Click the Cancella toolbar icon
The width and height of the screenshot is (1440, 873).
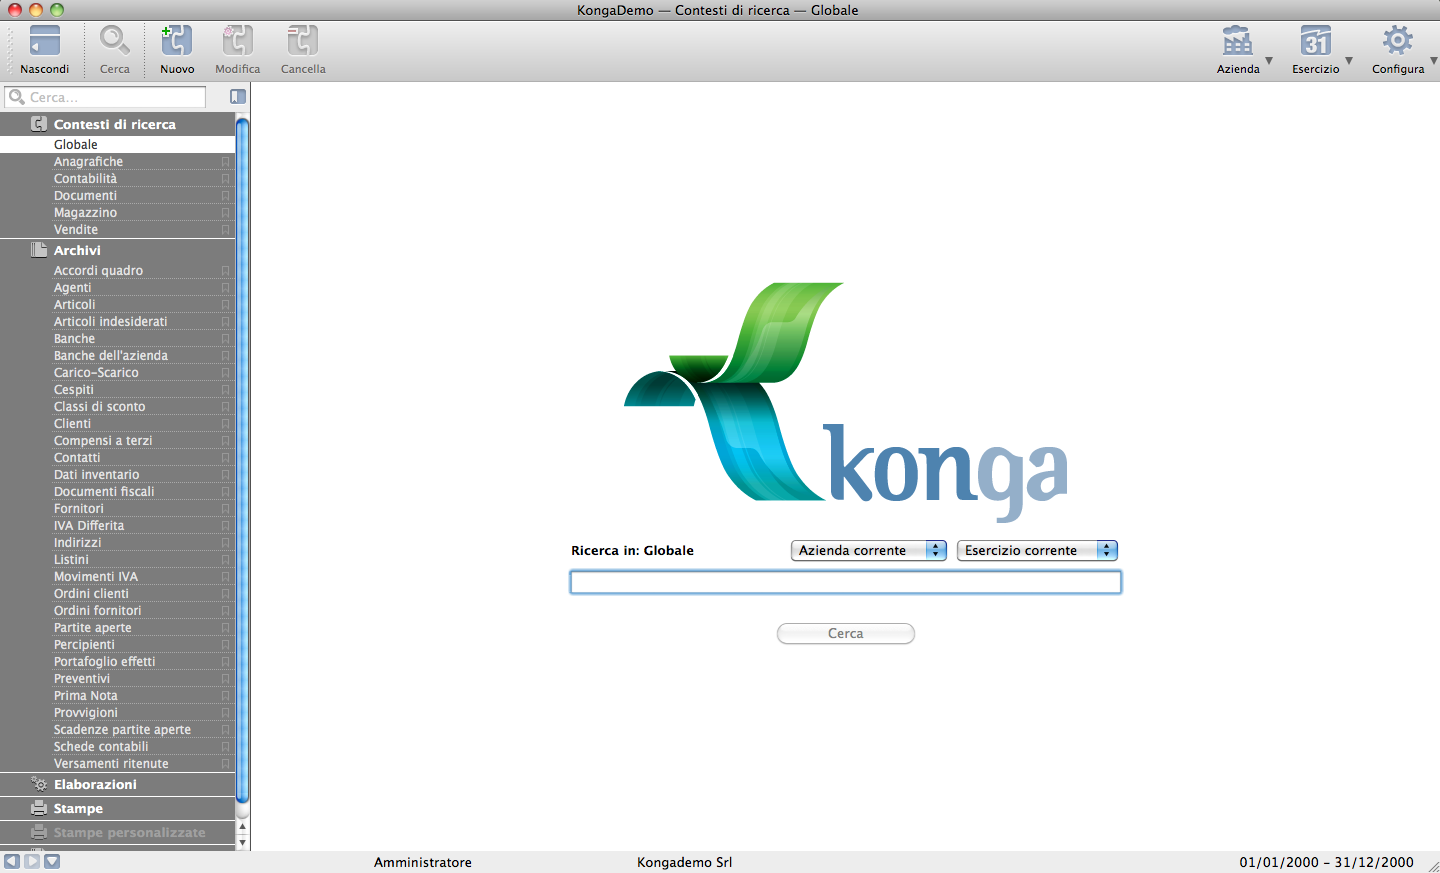pos(302,42)
